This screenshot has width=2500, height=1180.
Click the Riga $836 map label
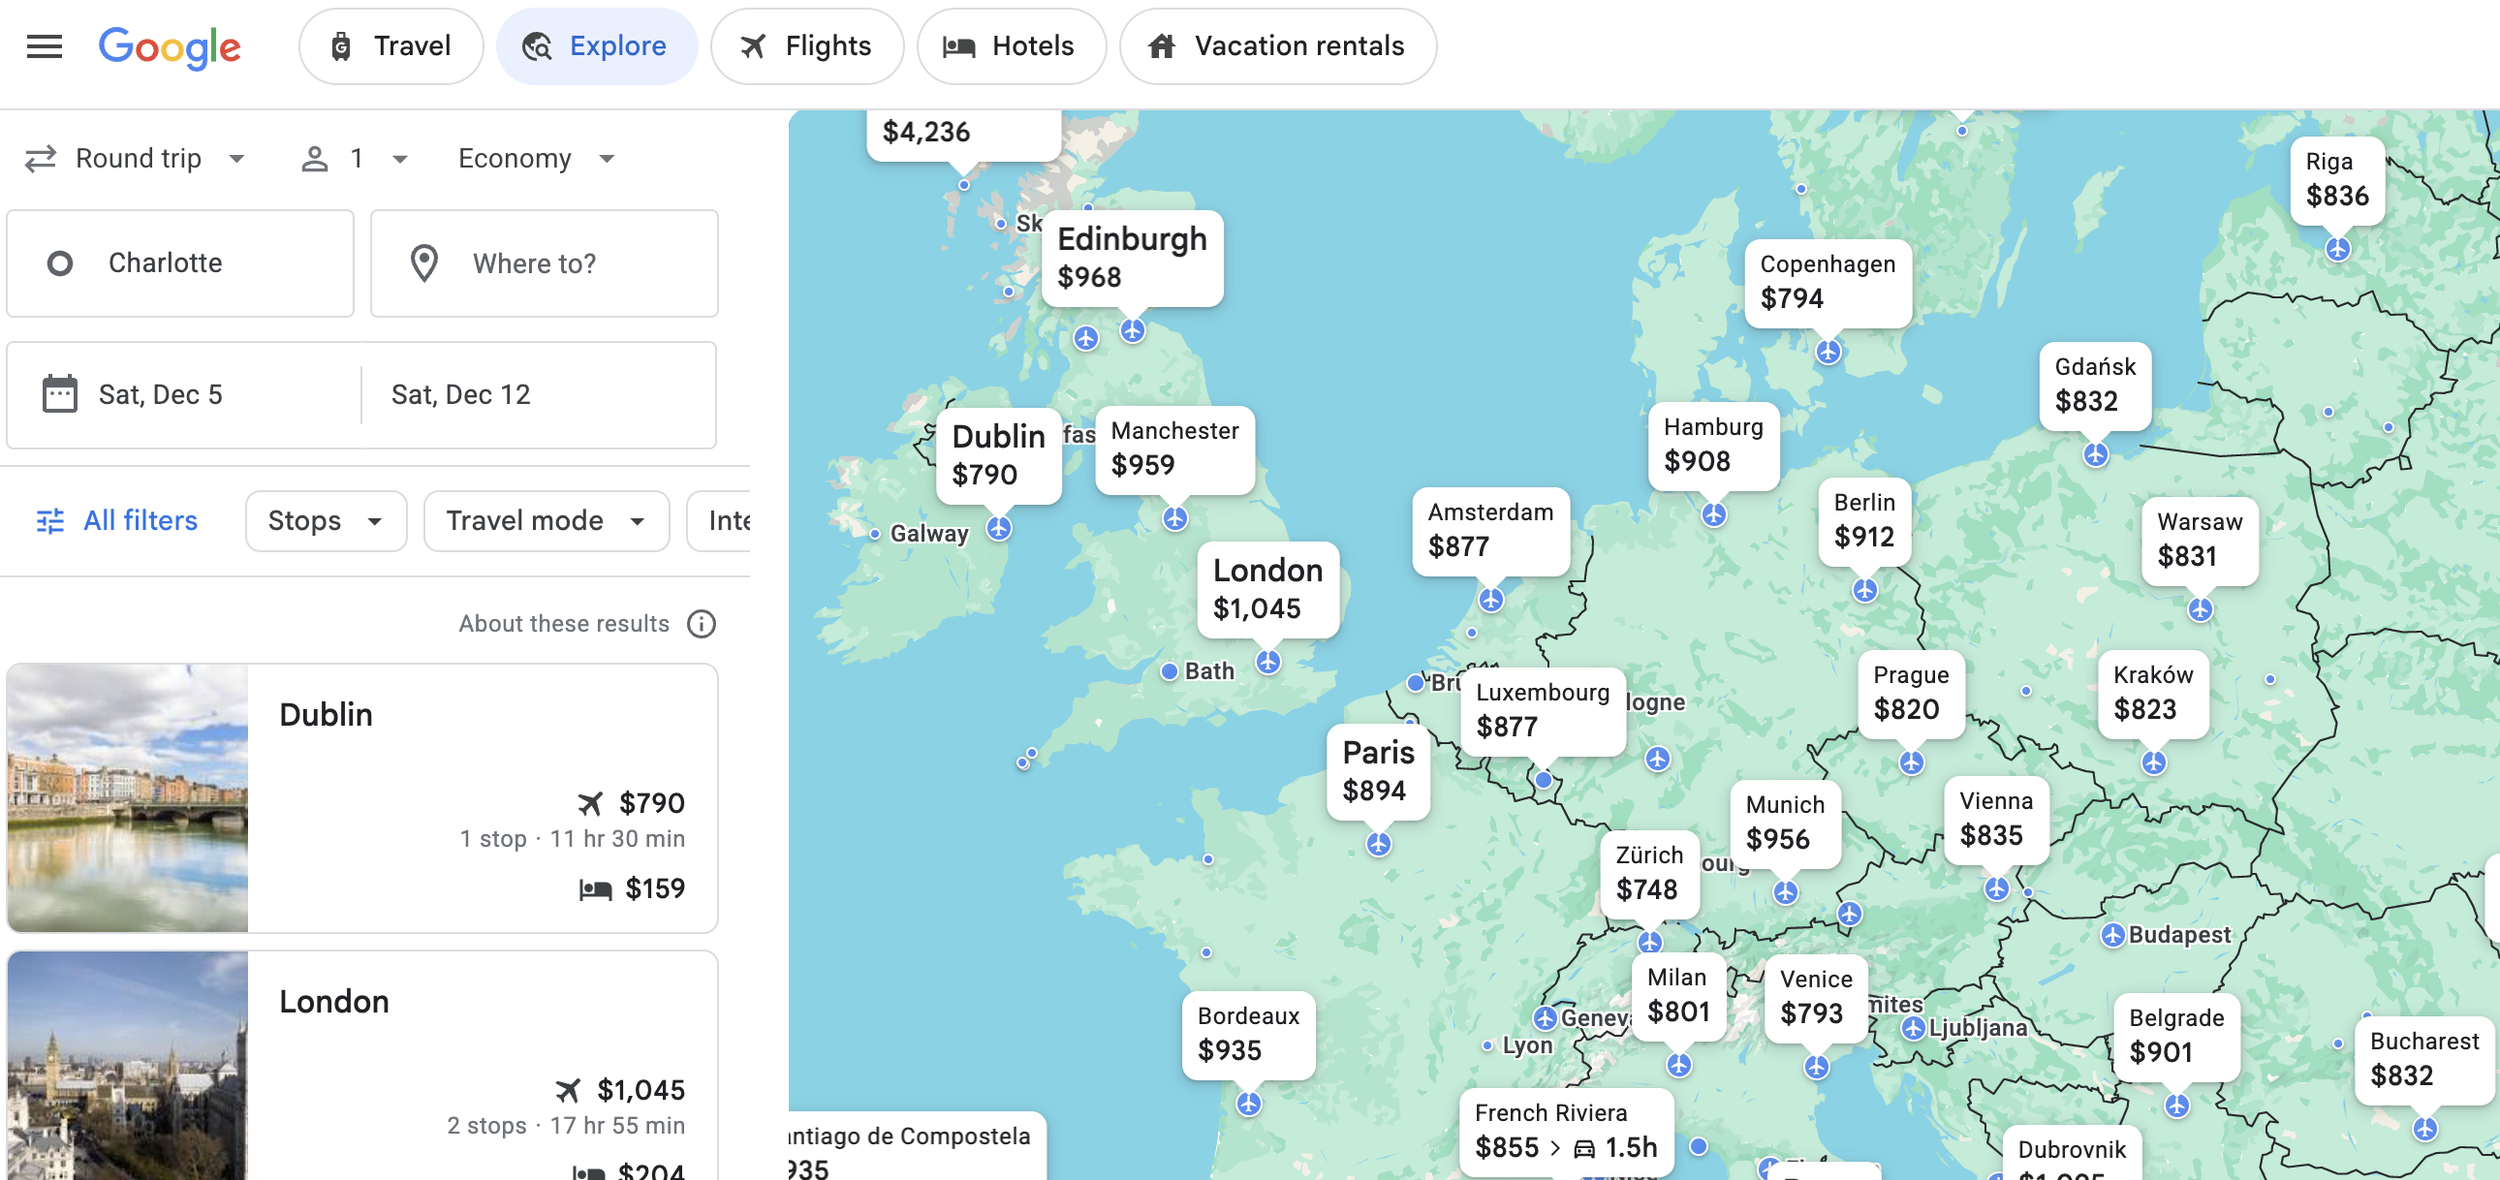click(2338, 180)
